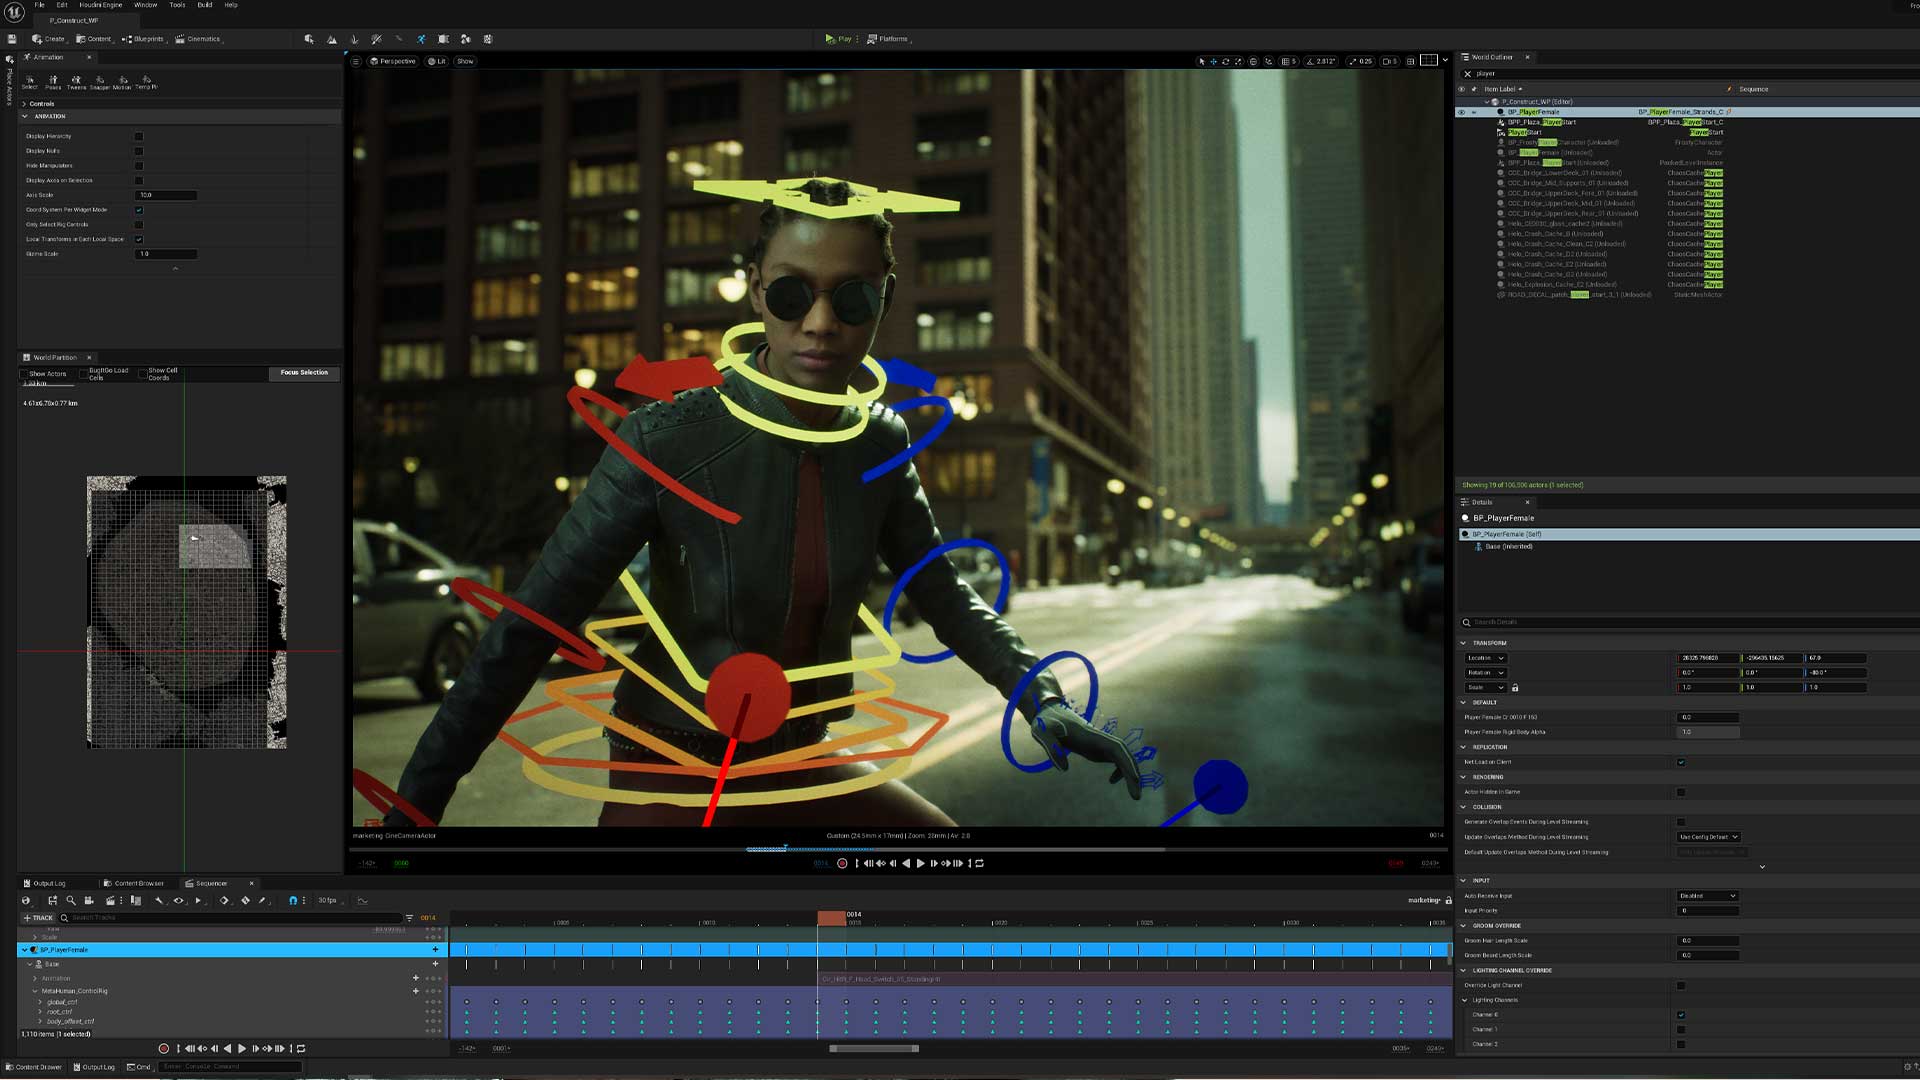
Task: Save the current level with the disk icon
Action: (x=12, y=39)
